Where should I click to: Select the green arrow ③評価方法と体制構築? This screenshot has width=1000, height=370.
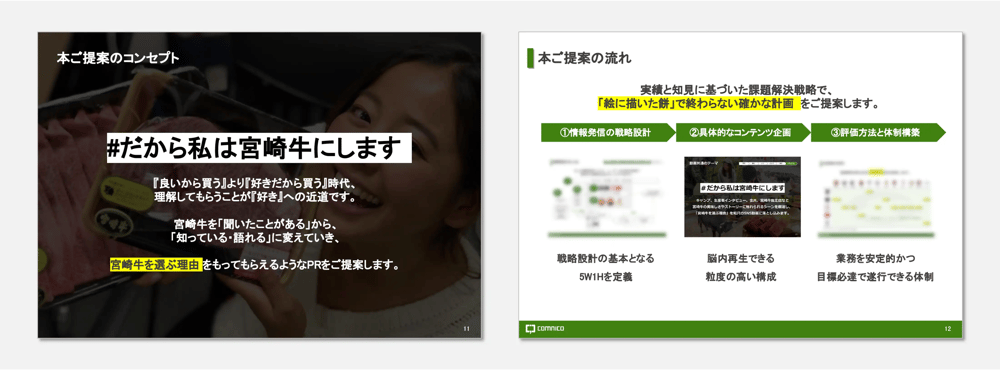(878, 133)
